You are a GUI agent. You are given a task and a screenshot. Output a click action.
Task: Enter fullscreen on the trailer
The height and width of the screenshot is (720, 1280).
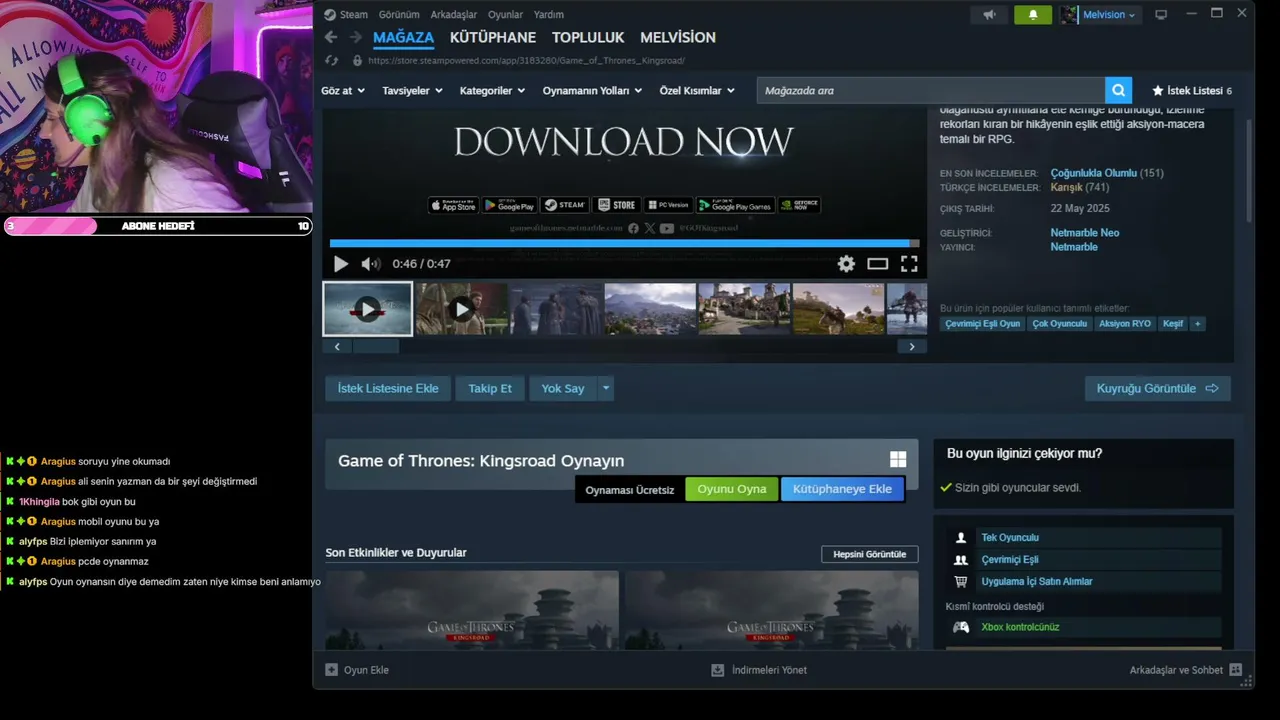[909, 264]
